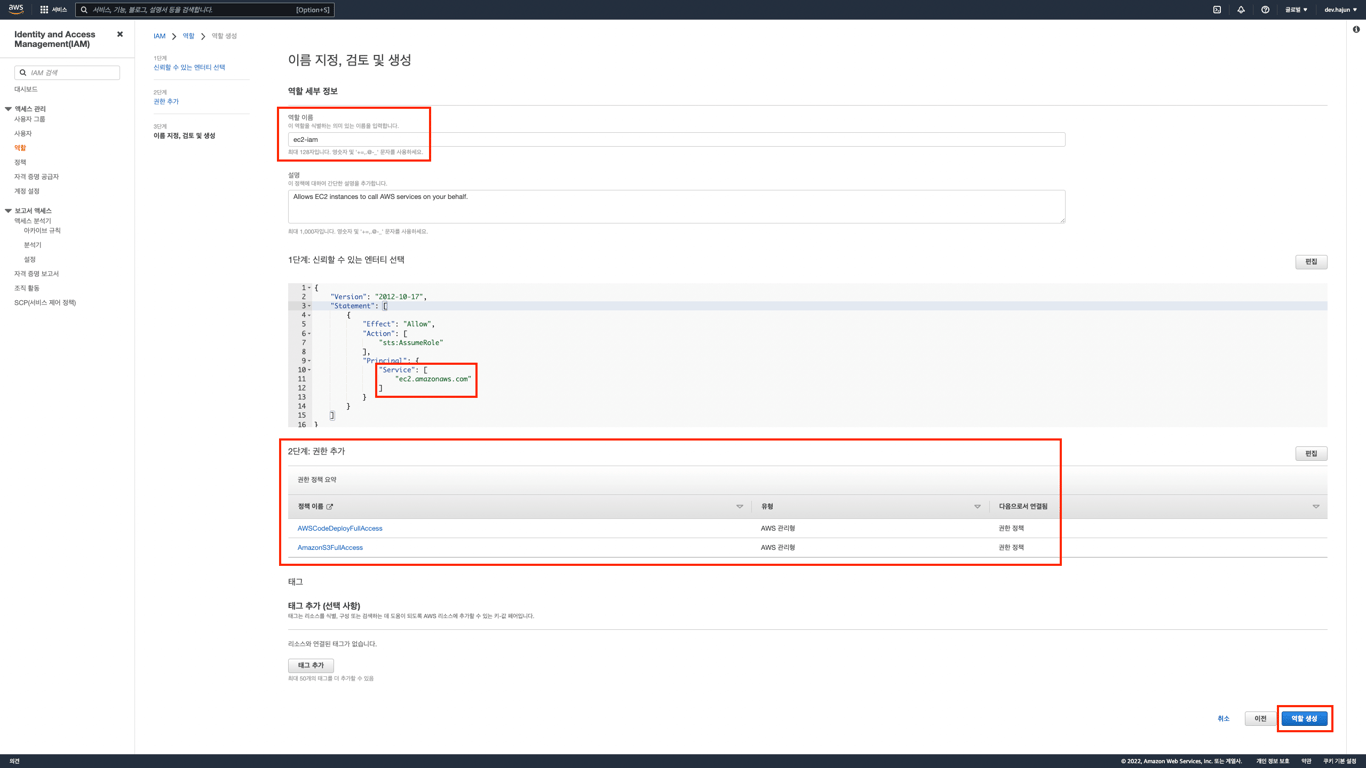Select 역할 in the sidebar
Image resolution: width=1366 pixels, height=768 pixels.
click(x=20, y=148)
